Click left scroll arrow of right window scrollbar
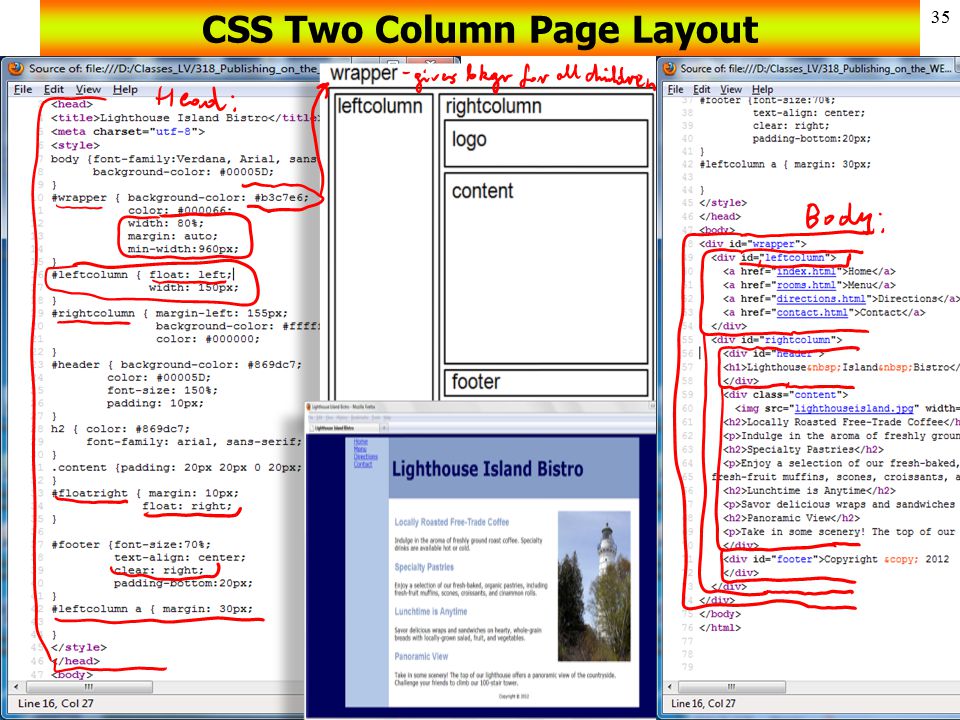This screenshot has width=960, height=720. (669, 687)
